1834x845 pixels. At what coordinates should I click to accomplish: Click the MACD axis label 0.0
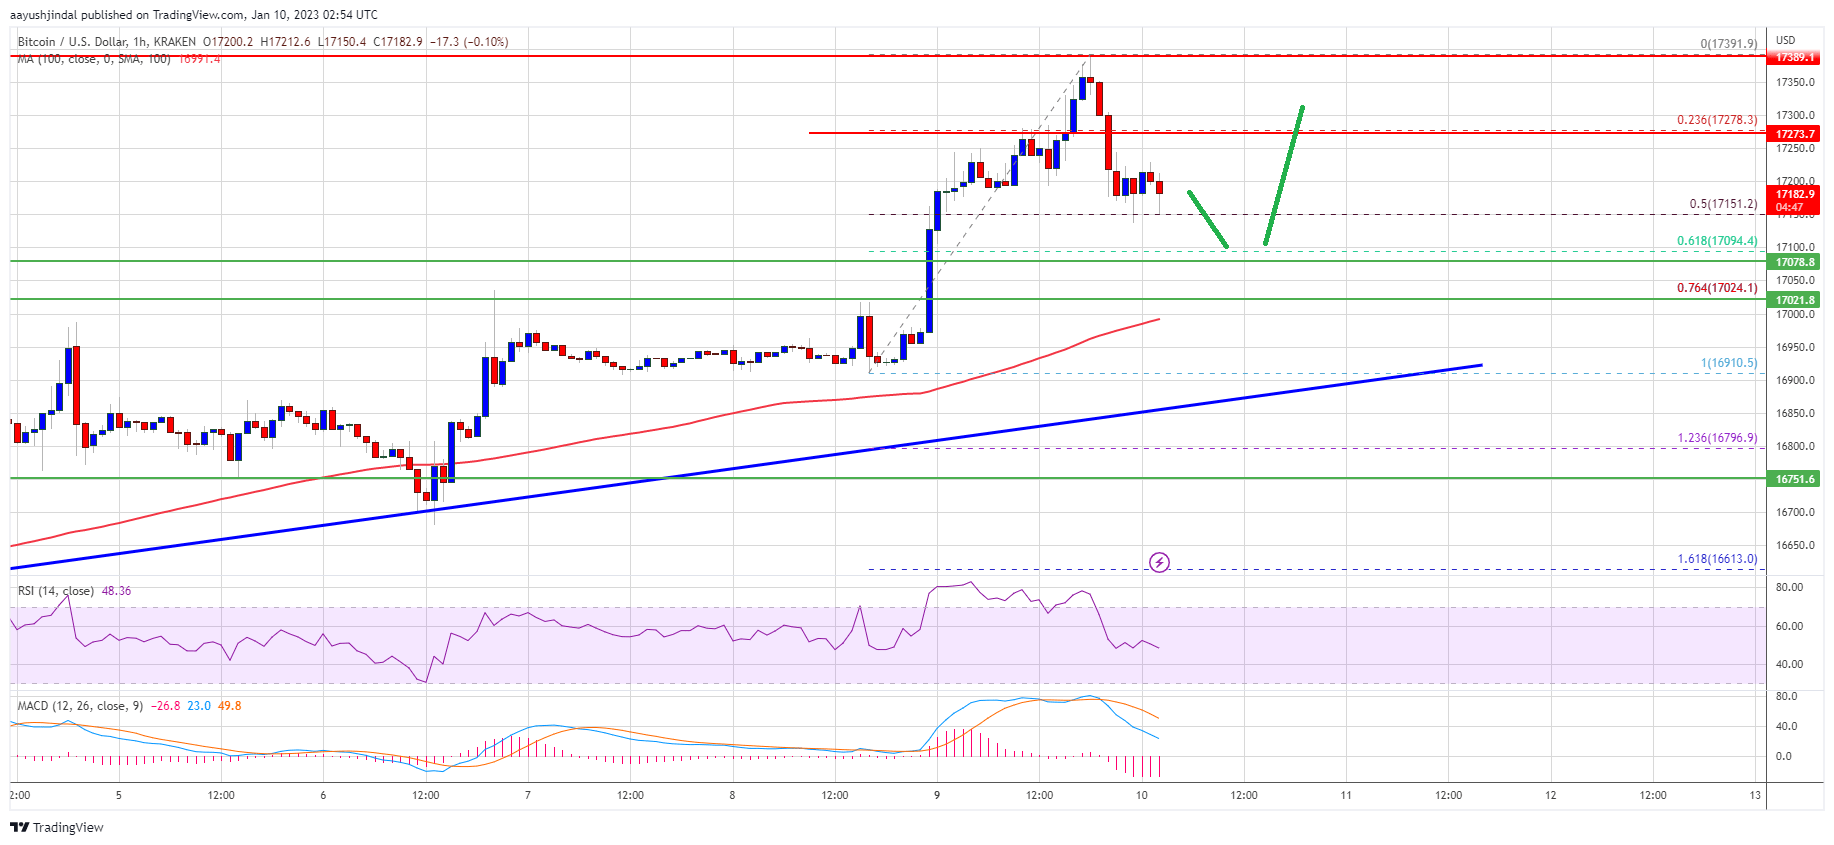pos(1783,756)
